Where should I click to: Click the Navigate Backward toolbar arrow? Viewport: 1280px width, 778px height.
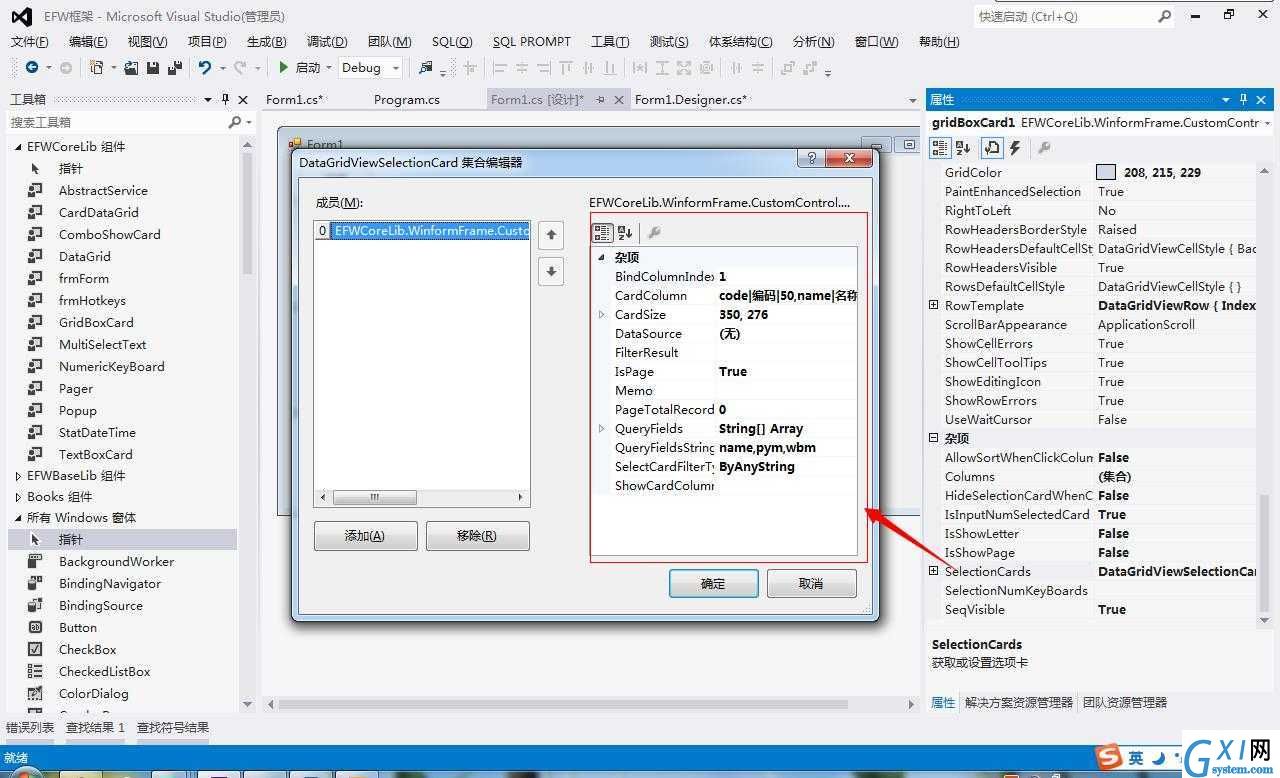point(32,67)
